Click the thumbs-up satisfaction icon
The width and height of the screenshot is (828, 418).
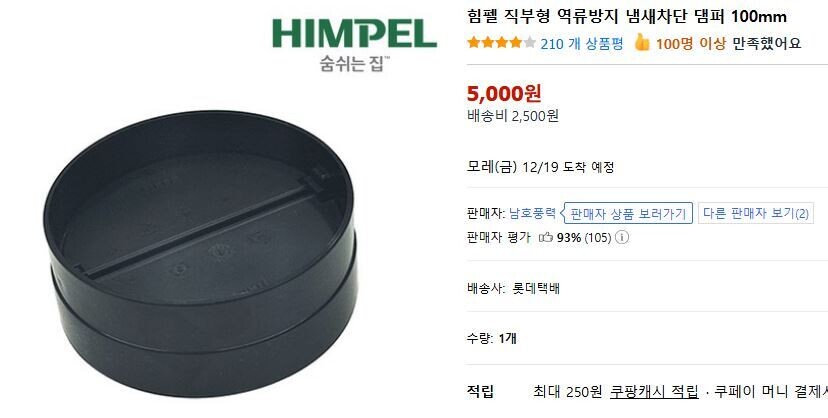pyautogui.click(x=642, y=42)
